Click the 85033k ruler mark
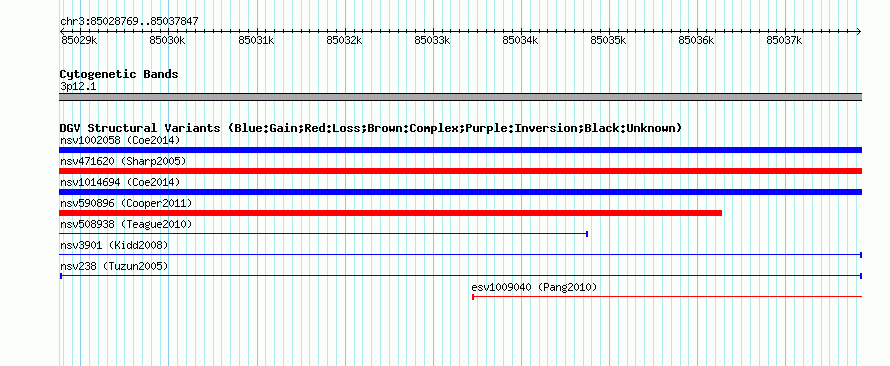The width and height of the screenshot is (890, 366). click(432, 40)
